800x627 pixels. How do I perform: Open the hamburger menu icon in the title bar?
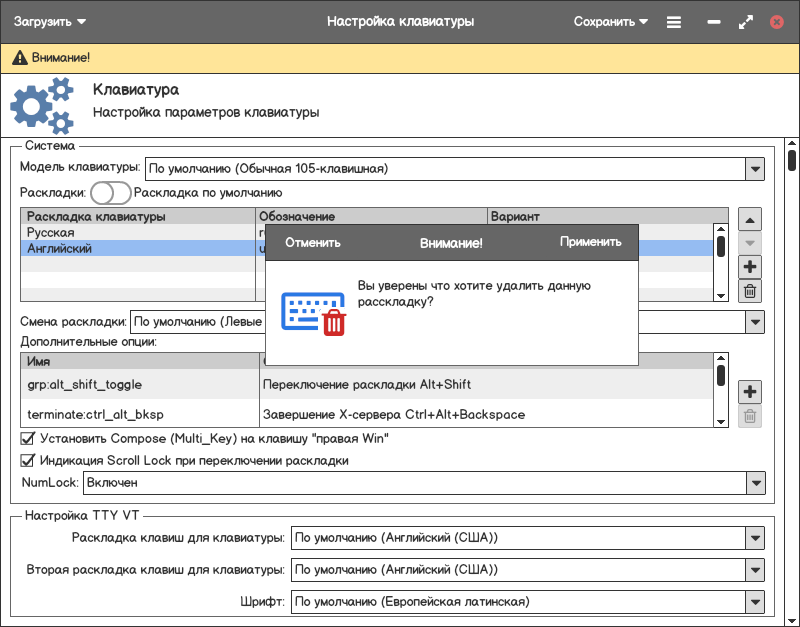(674, 21)
